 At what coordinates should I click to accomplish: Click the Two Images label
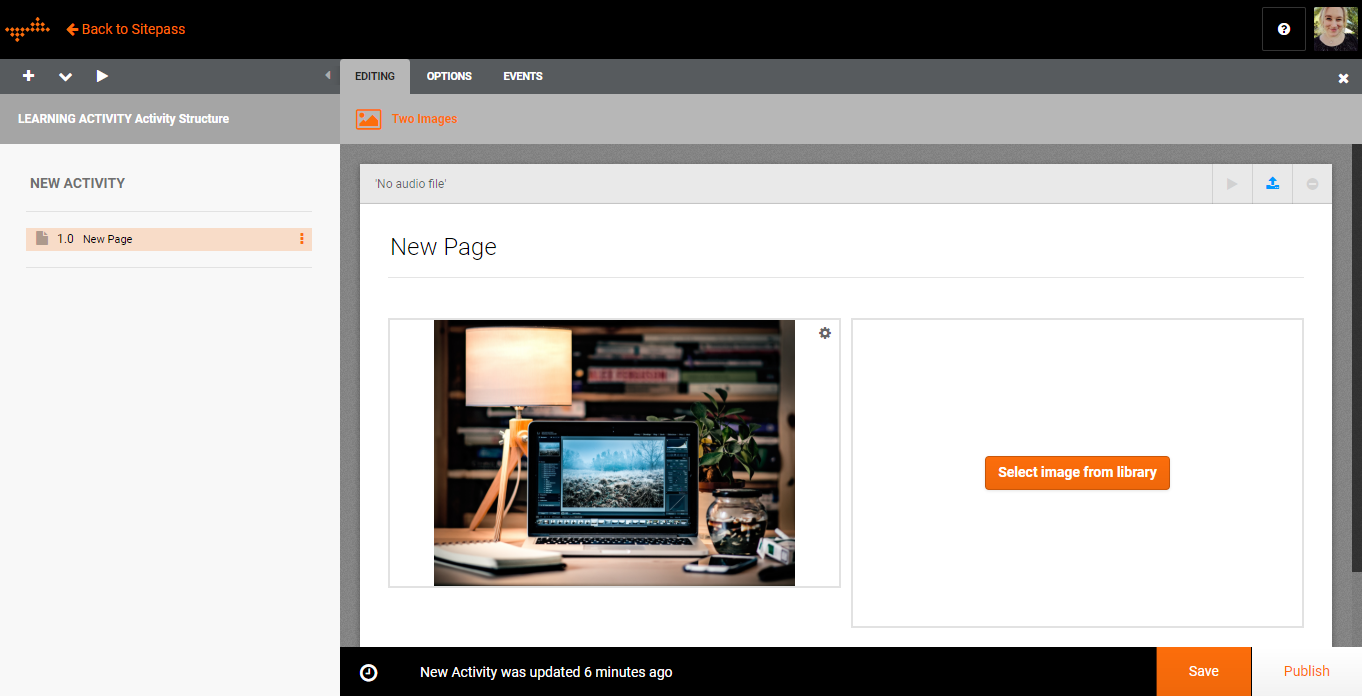(424, 119)
